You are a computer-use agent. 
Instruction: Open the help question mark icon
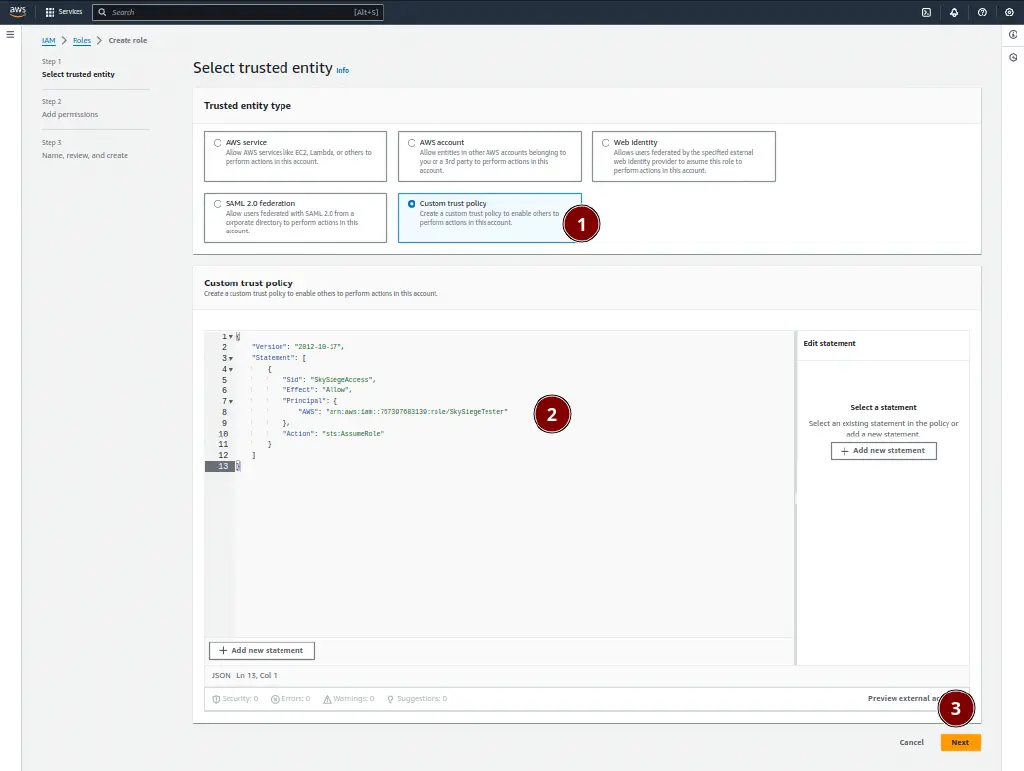tap(982, 12)
